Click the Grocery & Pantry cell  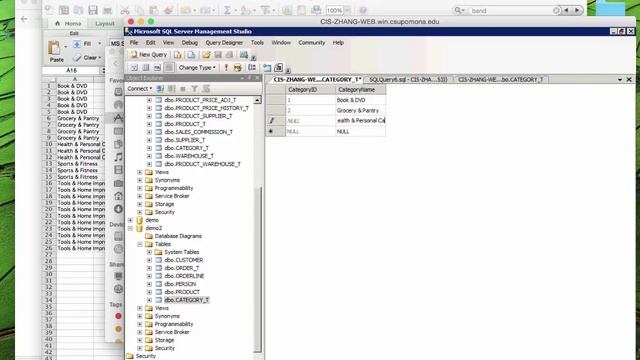[x=360, y=111]
